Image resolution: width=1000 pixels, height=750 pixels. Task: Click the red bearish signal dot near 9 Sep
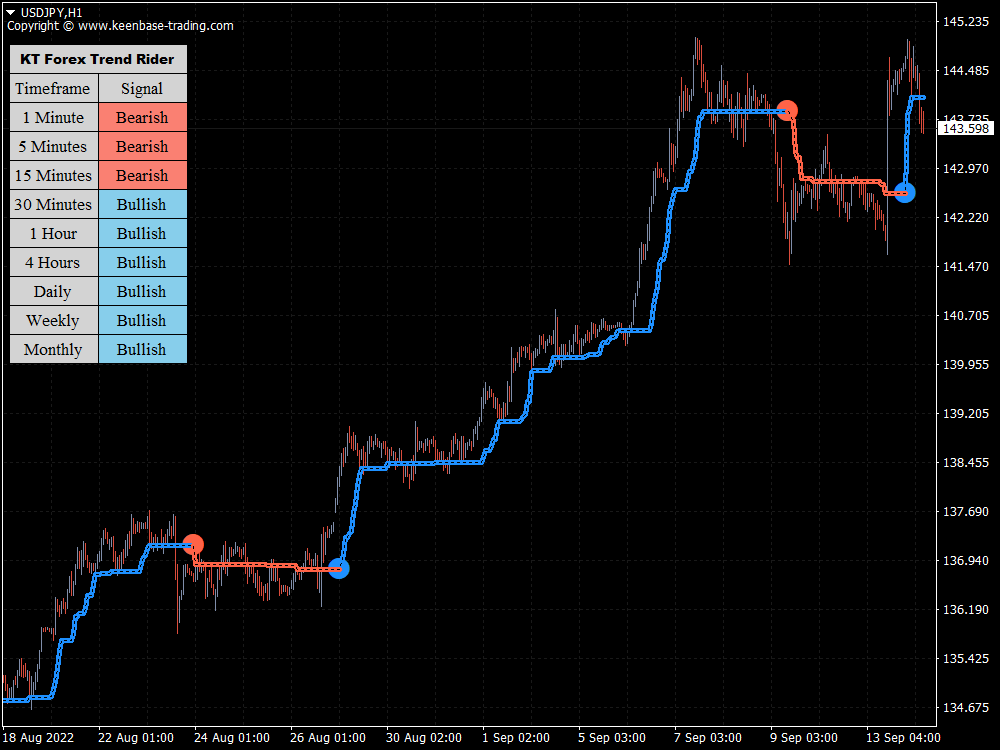(787, 110)
